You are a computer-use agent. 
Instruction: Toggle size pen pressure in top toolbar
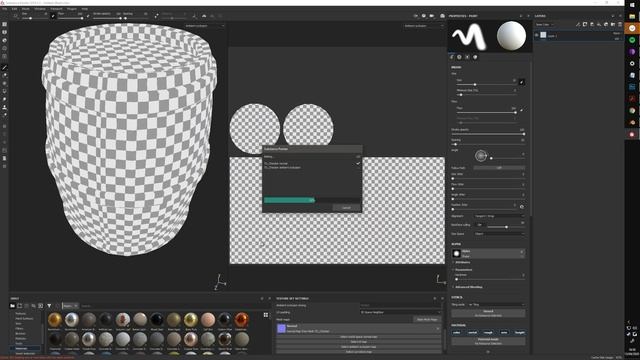[53, 16]
